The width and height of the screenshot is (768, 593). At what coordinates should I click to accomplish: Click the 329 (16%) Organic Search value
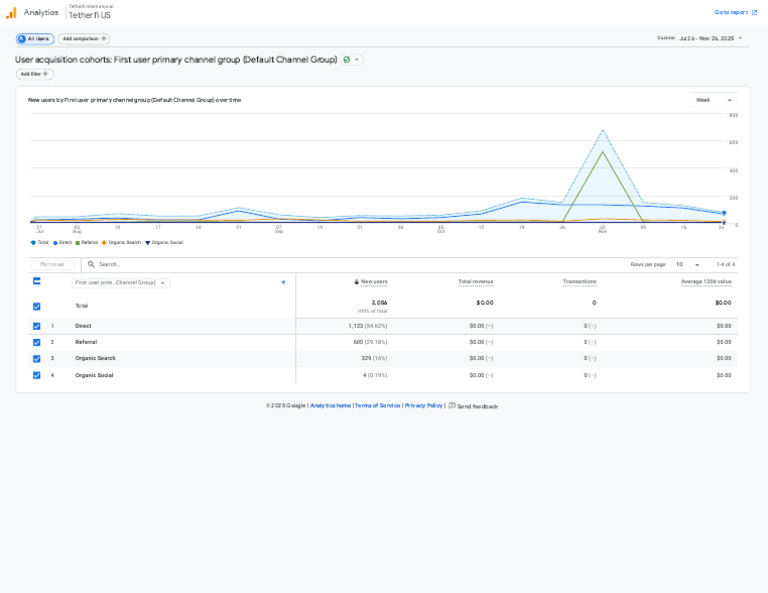374,358
